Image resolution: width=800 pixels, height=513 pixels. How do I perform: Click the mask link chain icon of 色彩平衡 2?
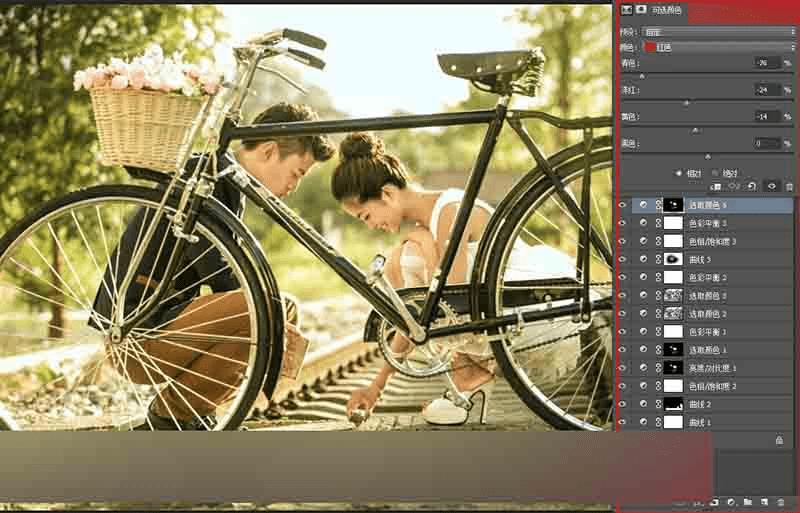(658, 277)
